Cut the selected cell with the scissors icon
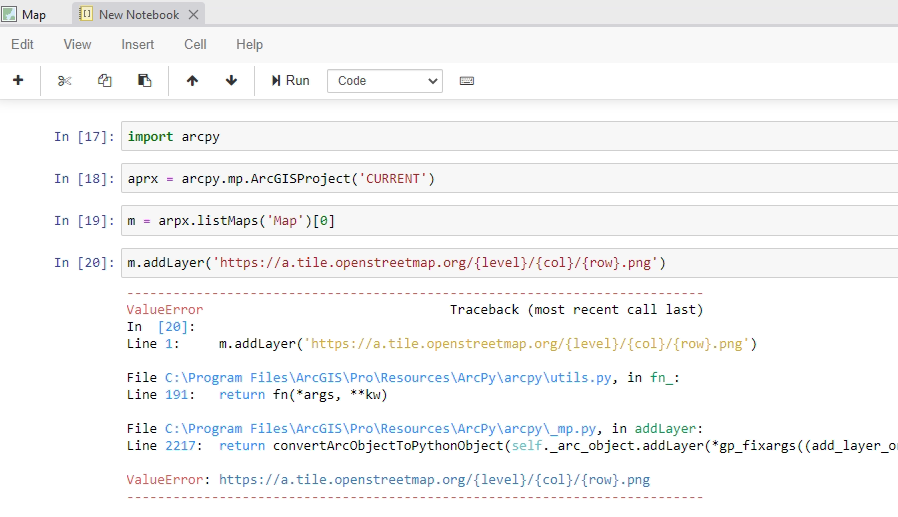This screenshot has height=517, width=898. click(65, 80)
